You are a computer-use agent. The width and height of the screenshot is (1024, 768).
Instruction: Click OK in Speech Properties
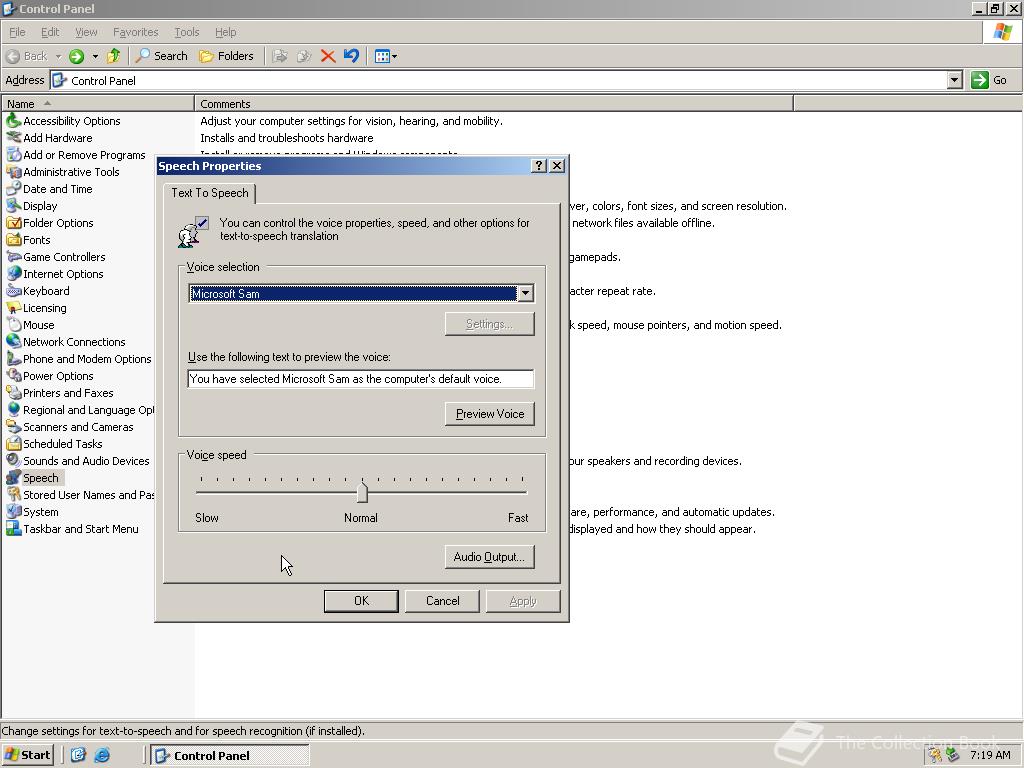[x=361, y=601]
